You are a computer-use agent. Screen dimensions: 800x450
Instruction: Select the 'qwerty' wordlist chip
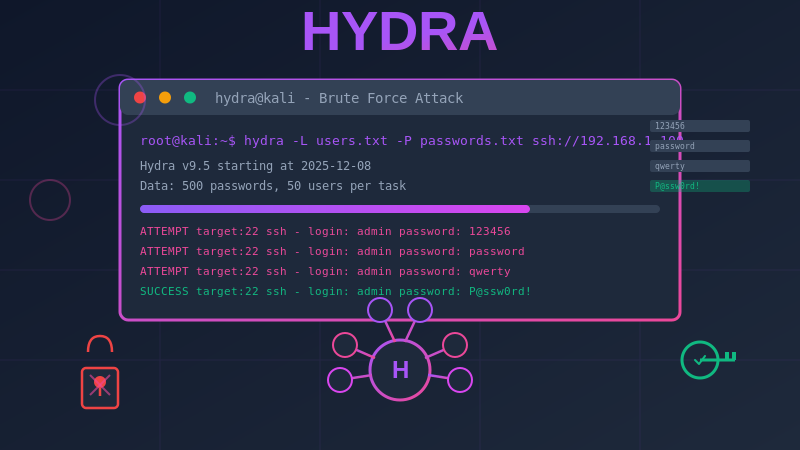(x=700, y=166)
